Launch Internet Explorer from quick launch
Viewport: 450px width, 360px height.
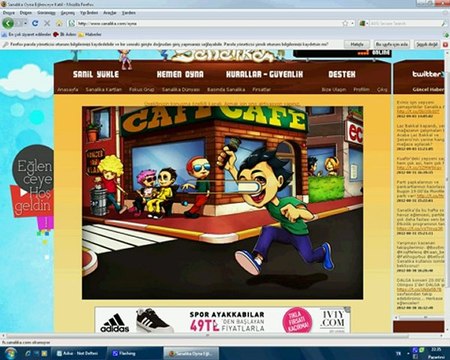point(28,353)
